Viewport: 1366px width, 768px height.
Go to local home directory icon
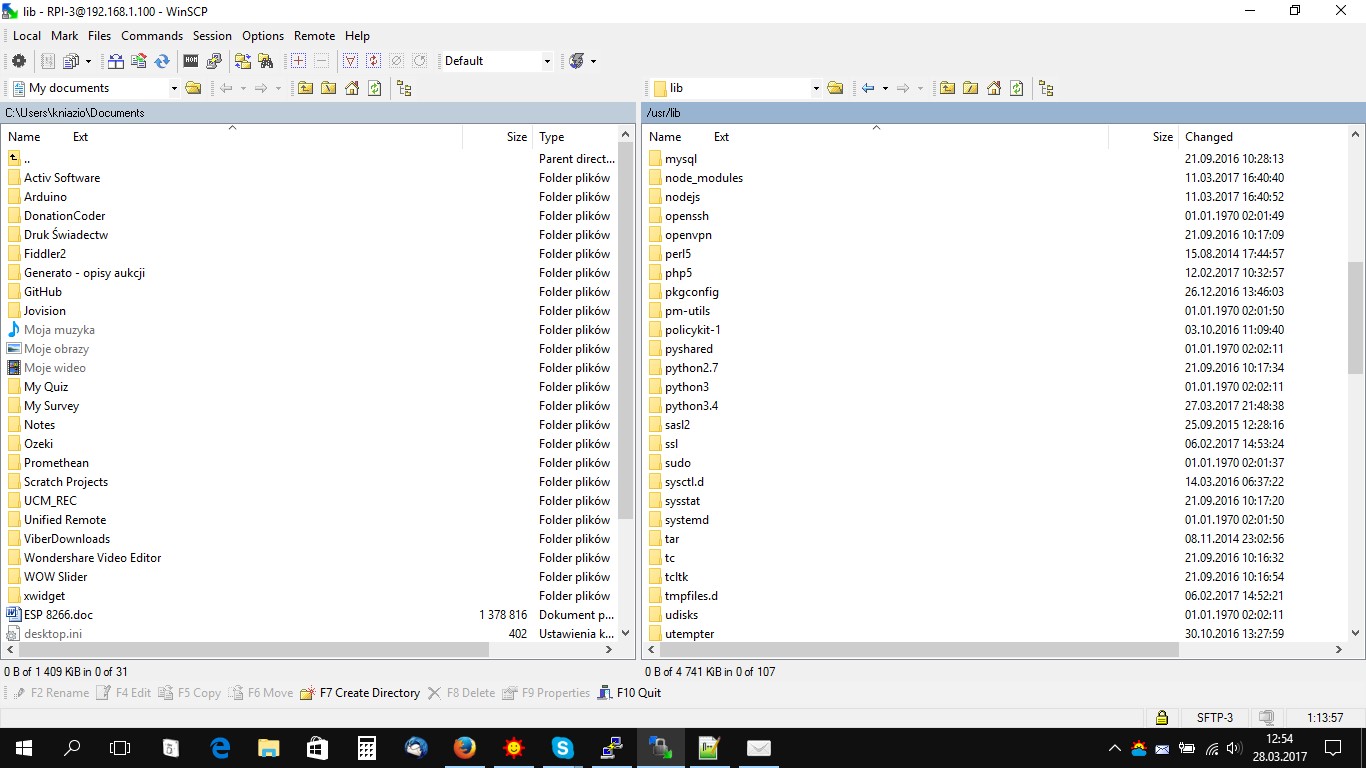pos(352,88)
